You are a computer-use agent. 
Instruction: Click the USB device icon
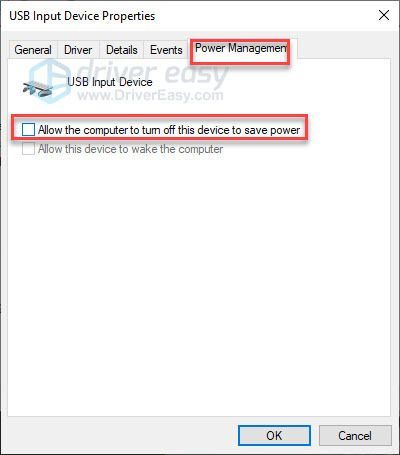coord(38,88)
